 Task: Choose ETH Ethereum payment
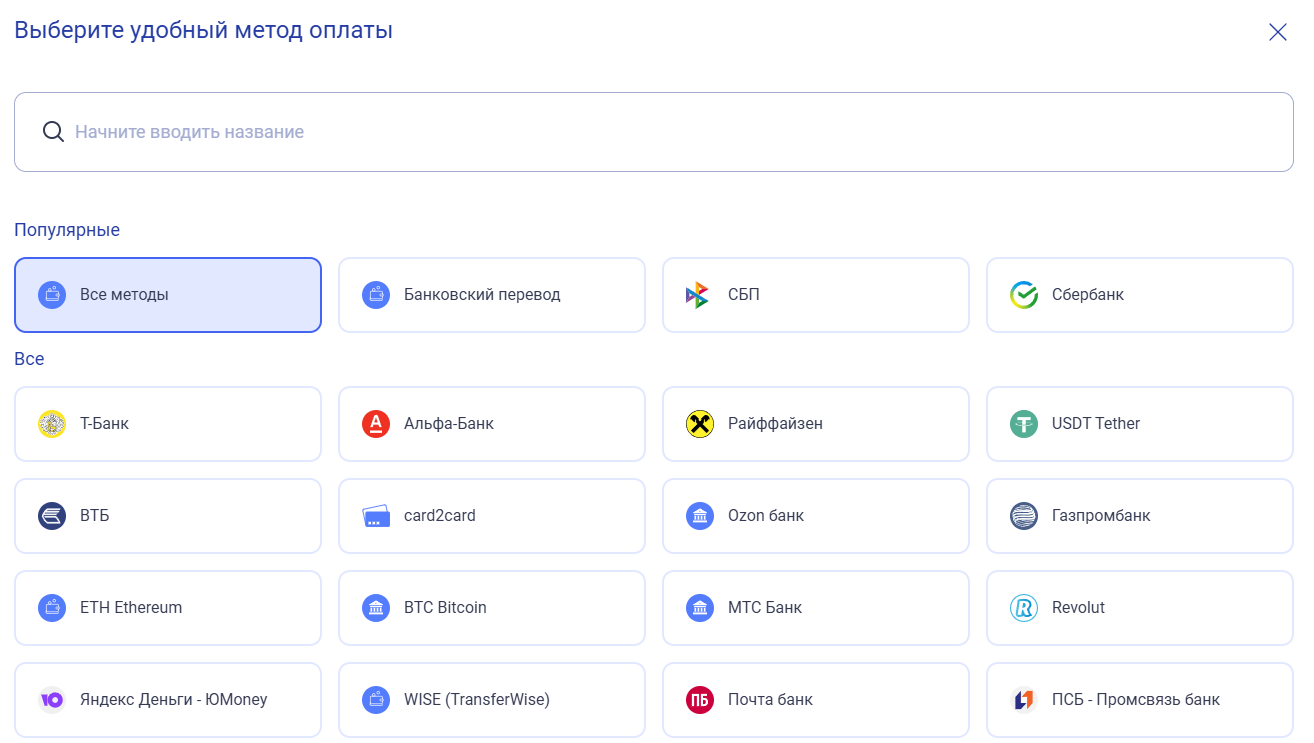pos(168,608)
